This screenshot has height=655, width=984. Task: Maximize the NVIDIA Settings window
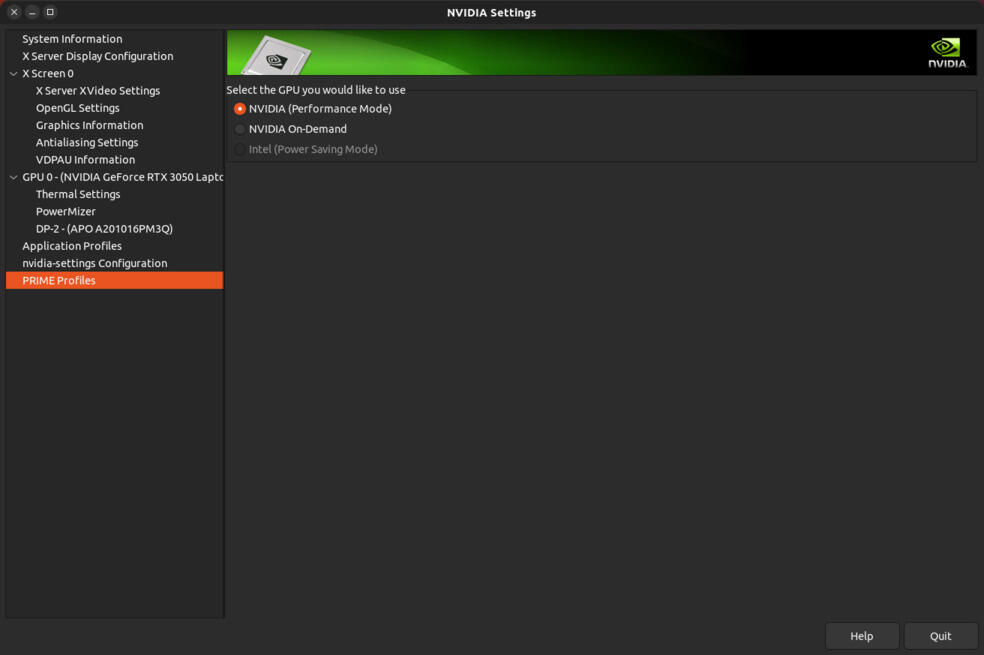coord(50,12)
